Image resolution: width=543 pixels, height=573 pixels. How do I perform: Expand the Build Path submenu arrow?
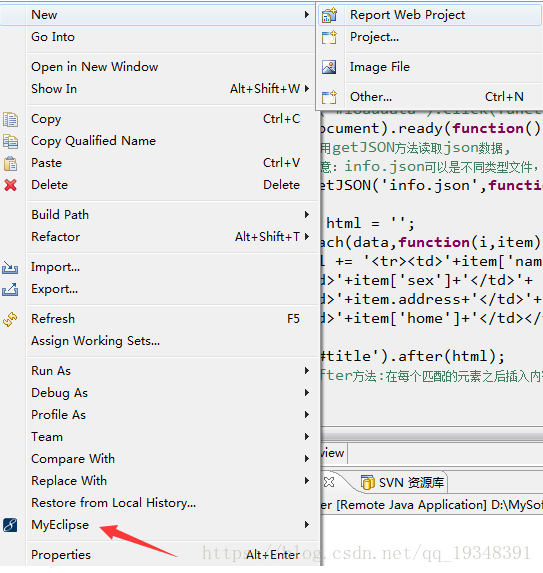pyautogui.click(x=307, y=215)
